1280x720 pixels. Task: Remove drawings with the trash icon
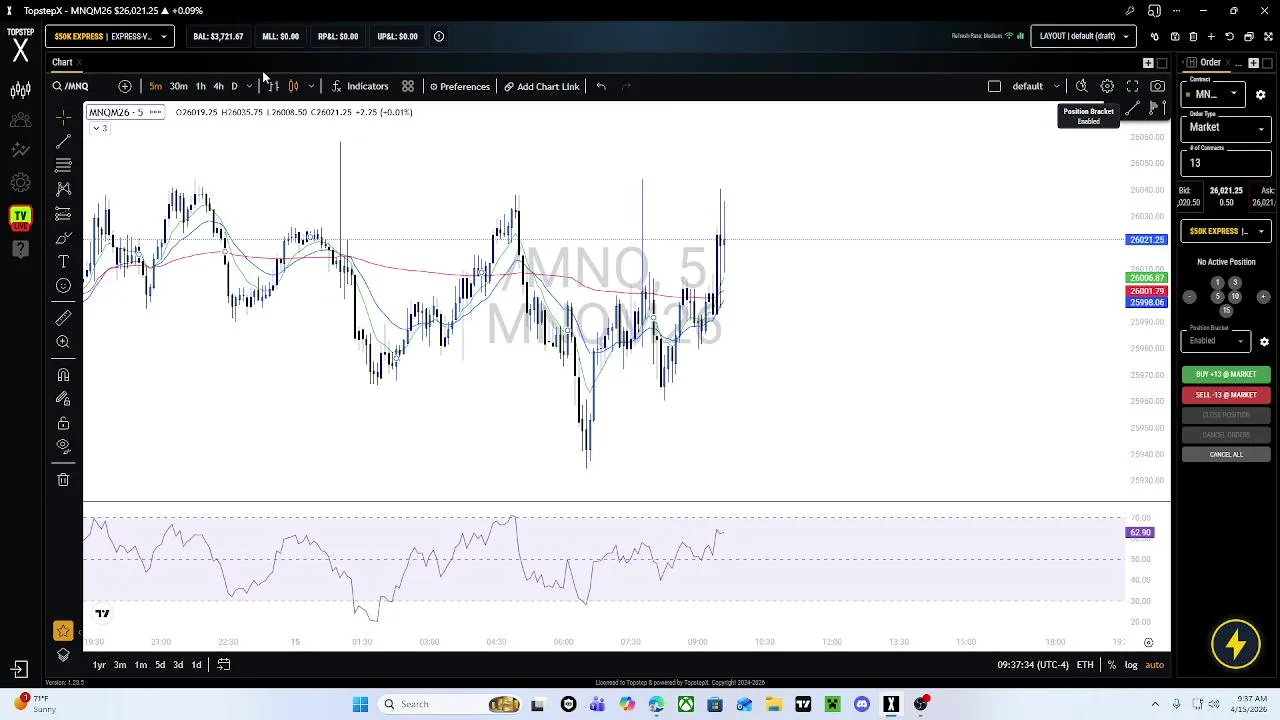pyautogui.click(x=63, y=480)
